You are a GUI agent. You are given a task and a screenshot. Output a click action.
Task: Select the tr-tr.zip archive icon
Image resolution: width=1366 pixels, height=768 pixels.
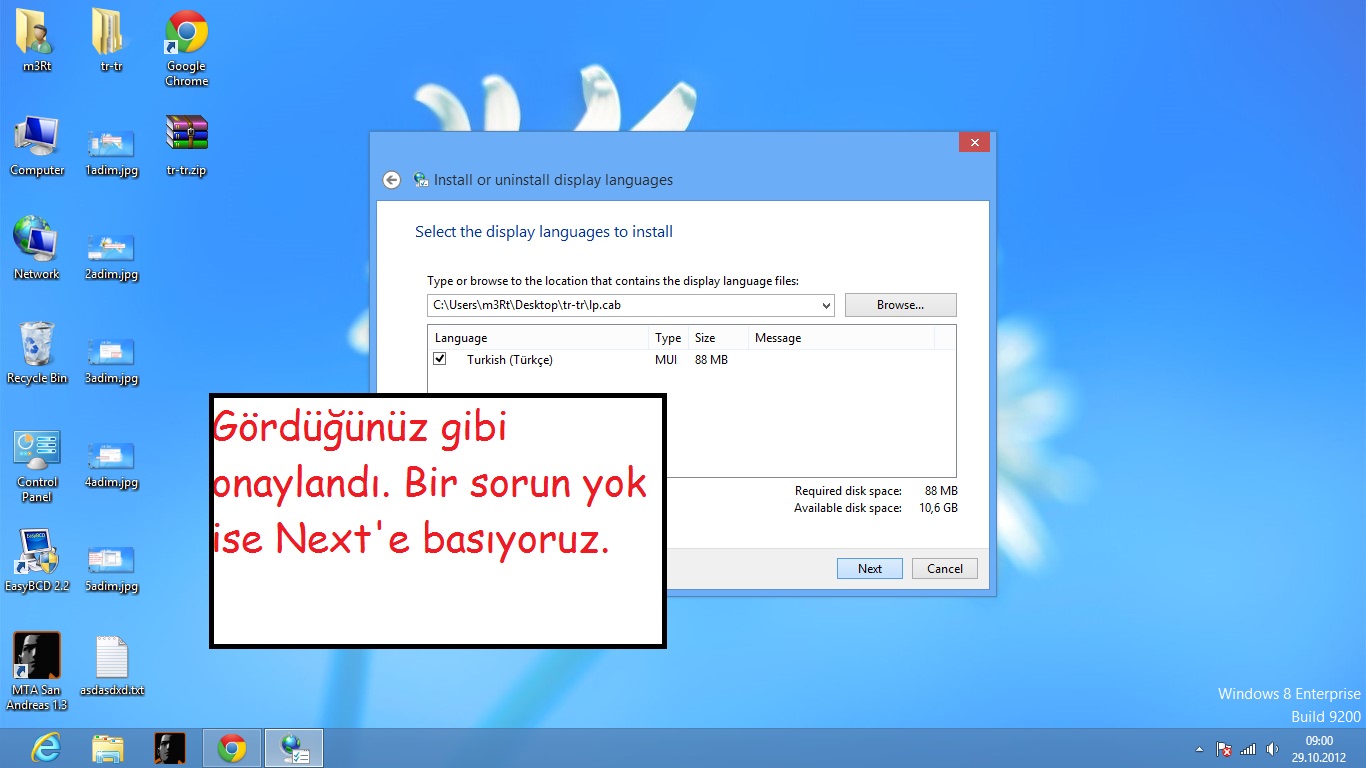[x=186, y=145]
